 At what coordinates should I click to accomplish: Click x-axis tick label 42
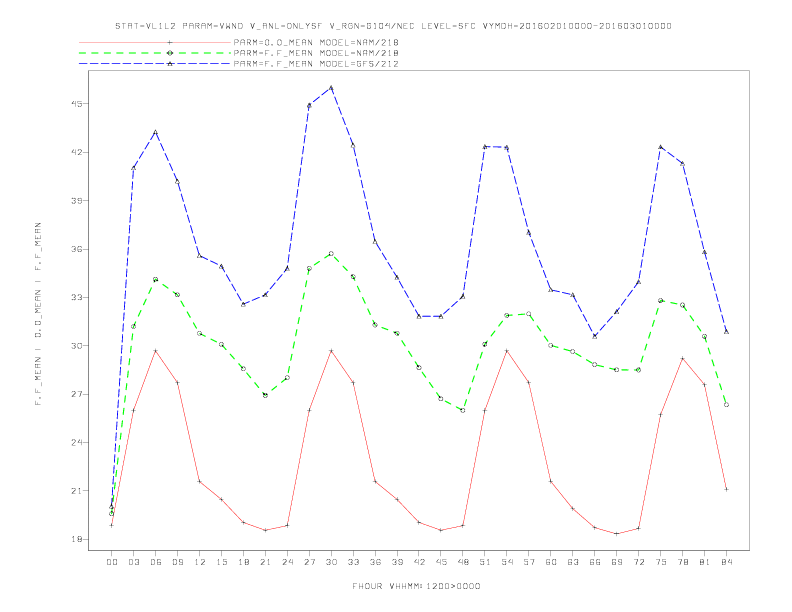click(x=419, y=562)
